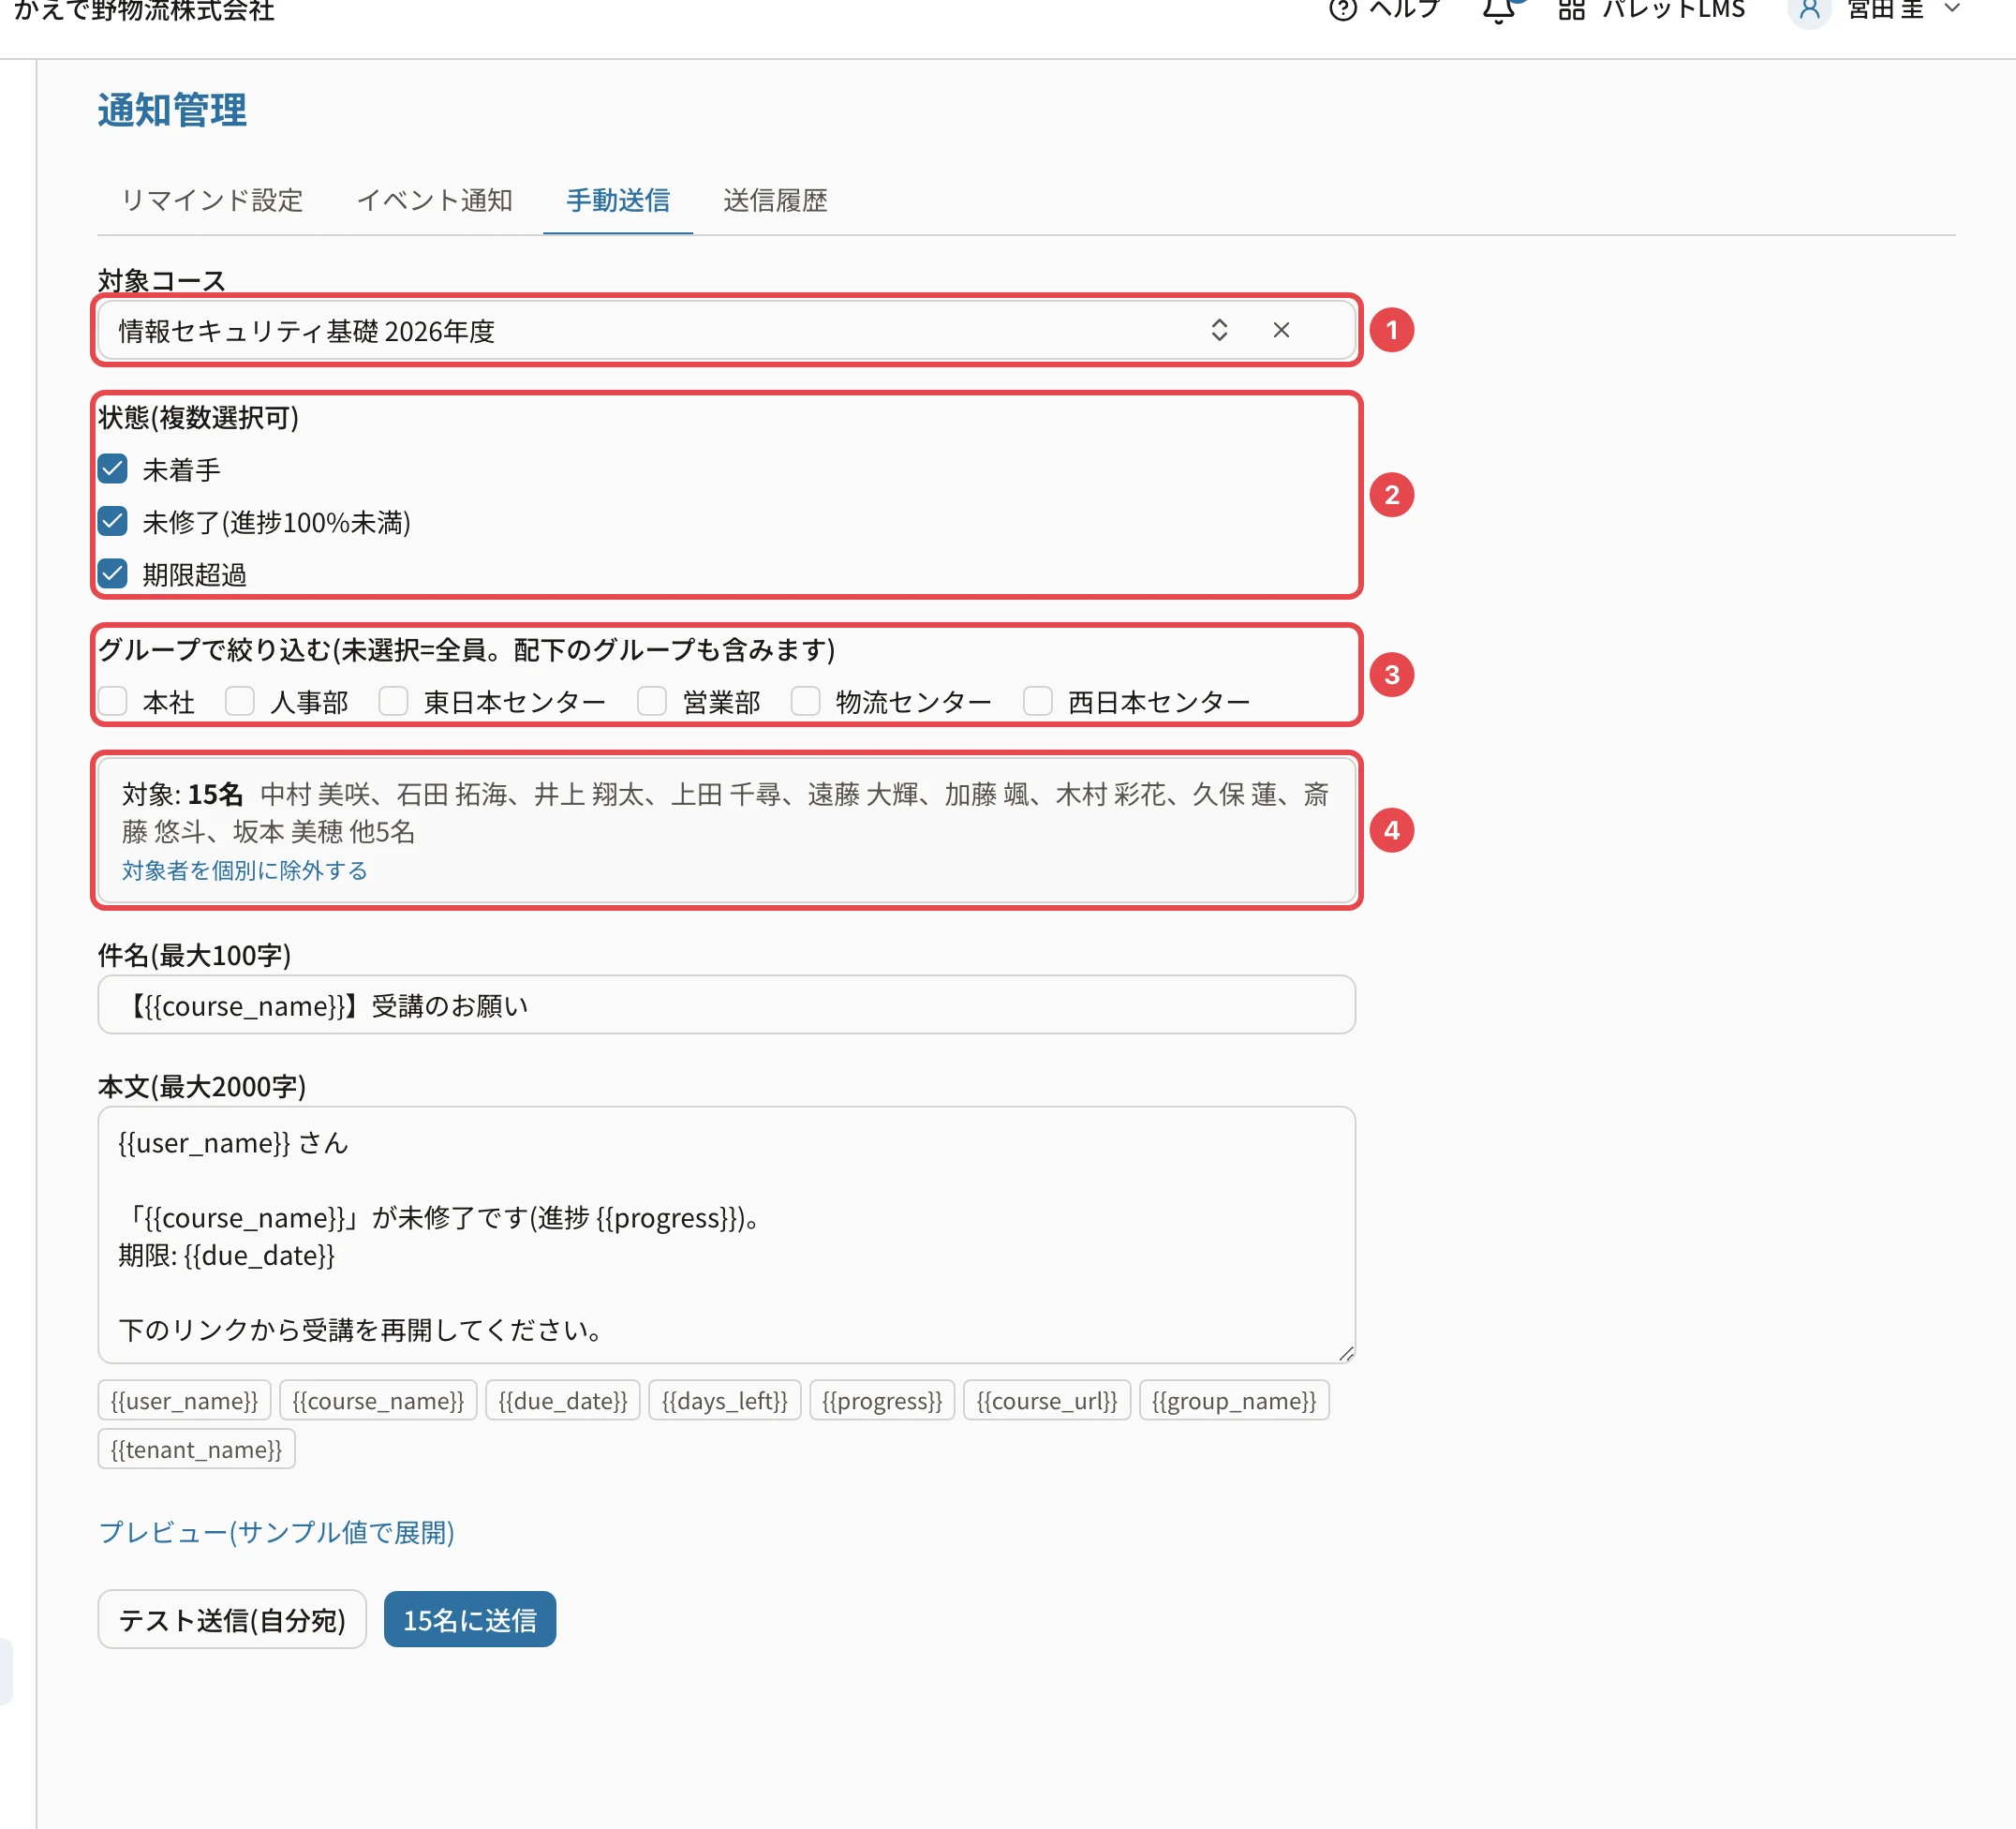Insert the {{course_url}} variable chip
Image resolution: width=2016 pixels, height=1829 pixels.
point(1047,1400)
